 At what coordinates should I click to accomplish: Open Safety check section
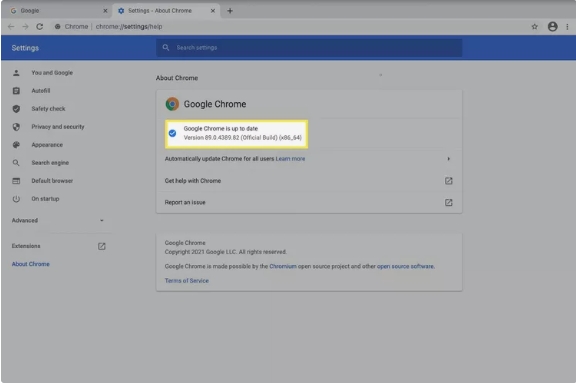coord(48,109)
